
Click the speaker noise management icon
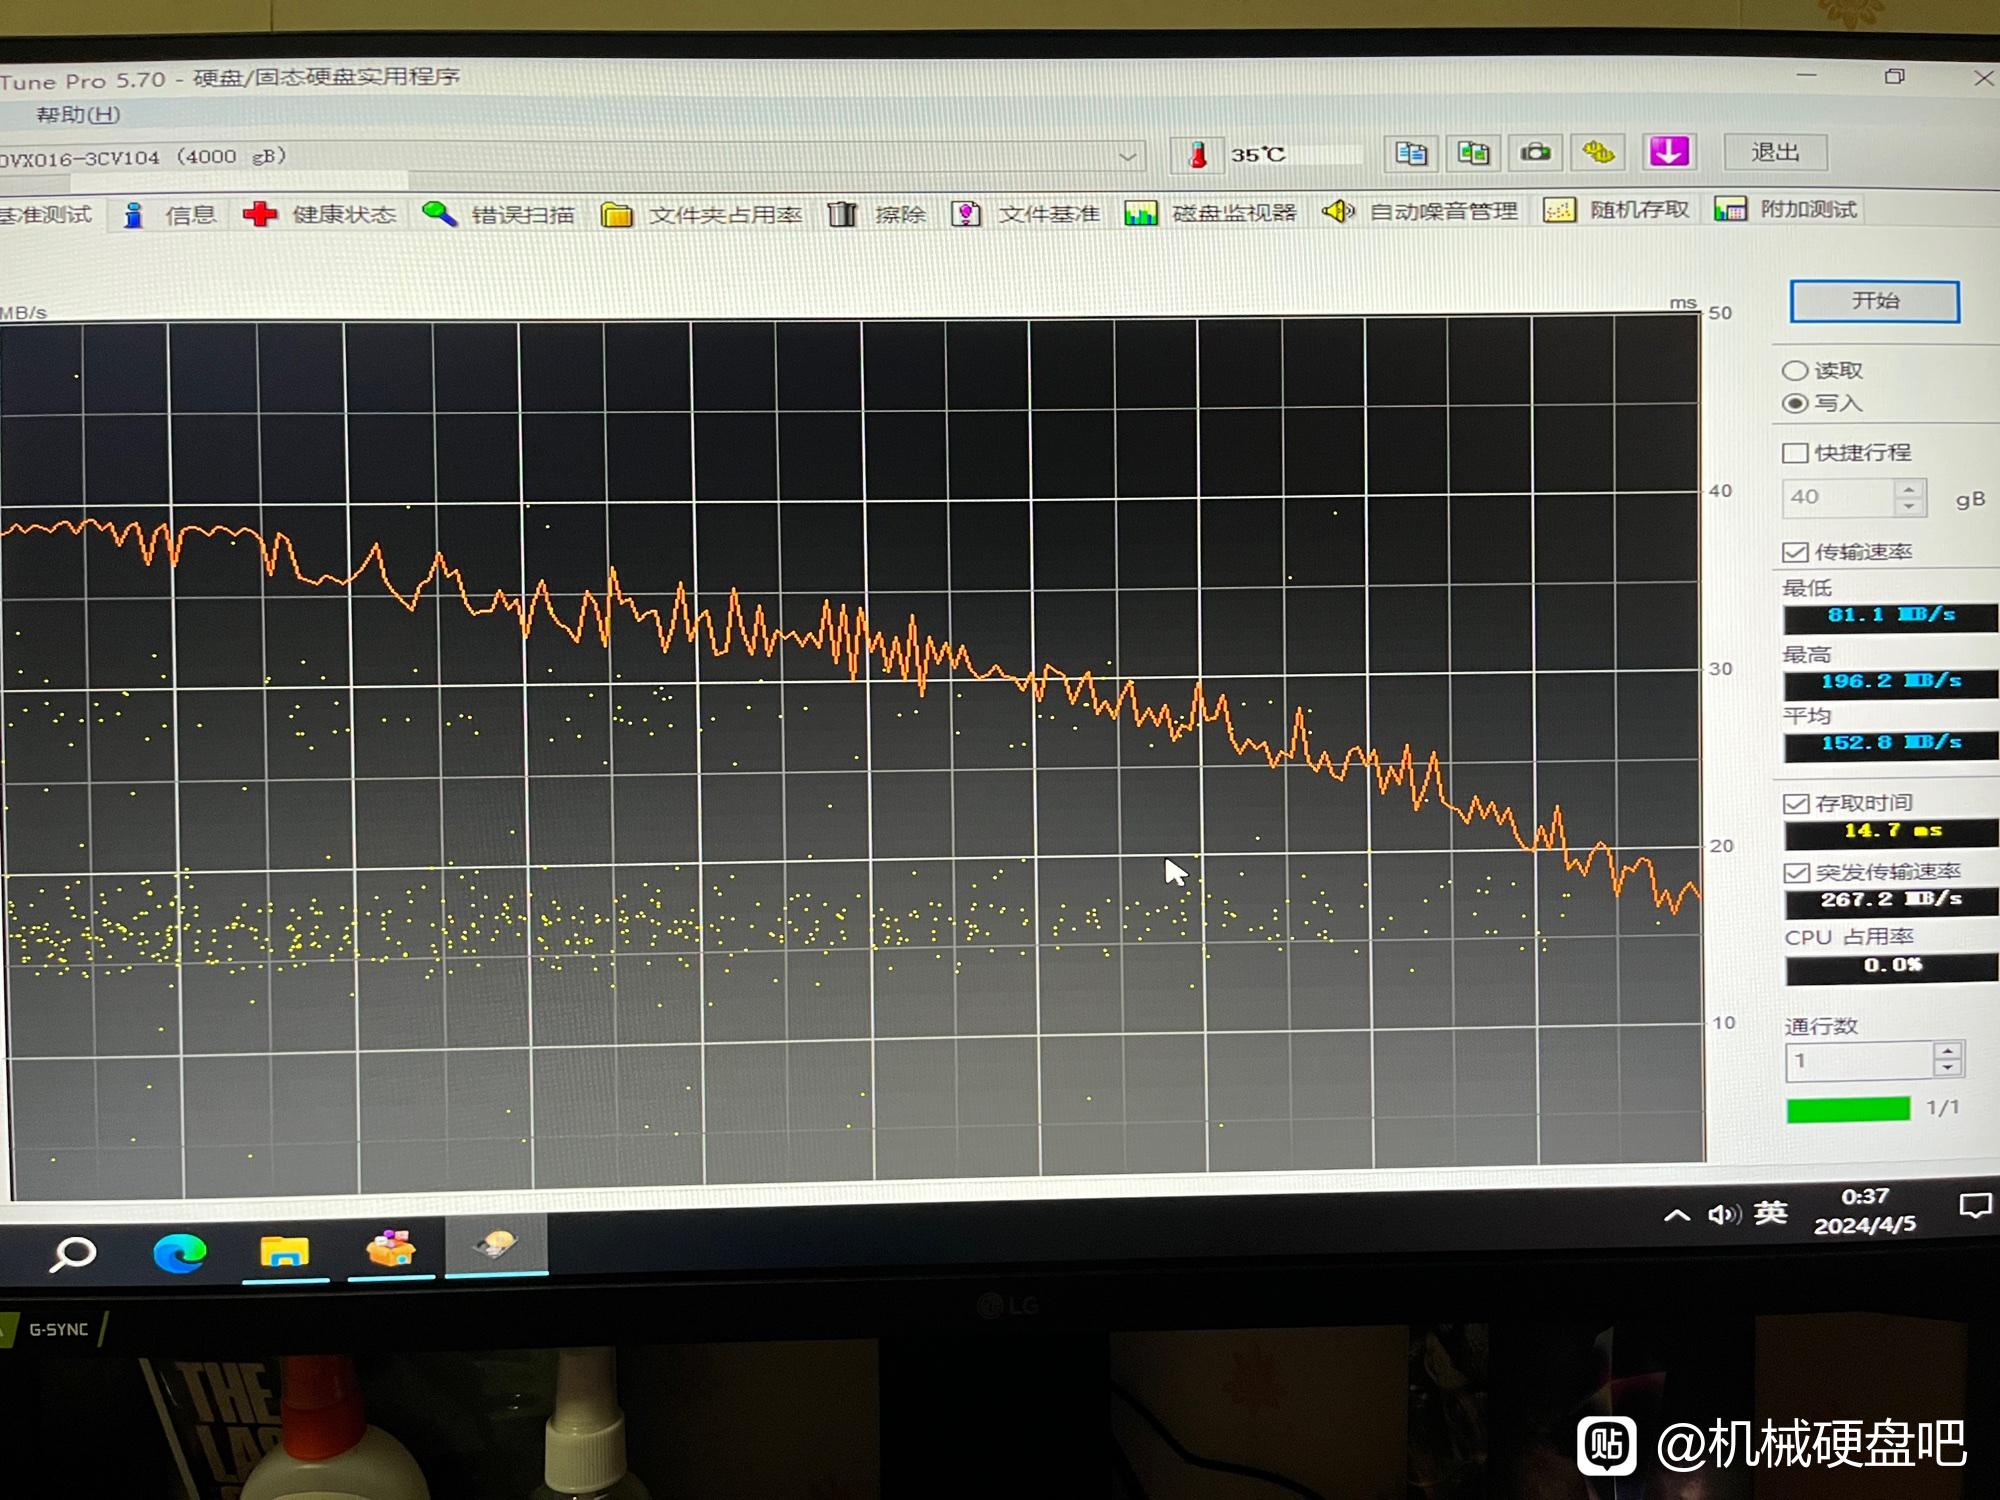(1338, 211)
